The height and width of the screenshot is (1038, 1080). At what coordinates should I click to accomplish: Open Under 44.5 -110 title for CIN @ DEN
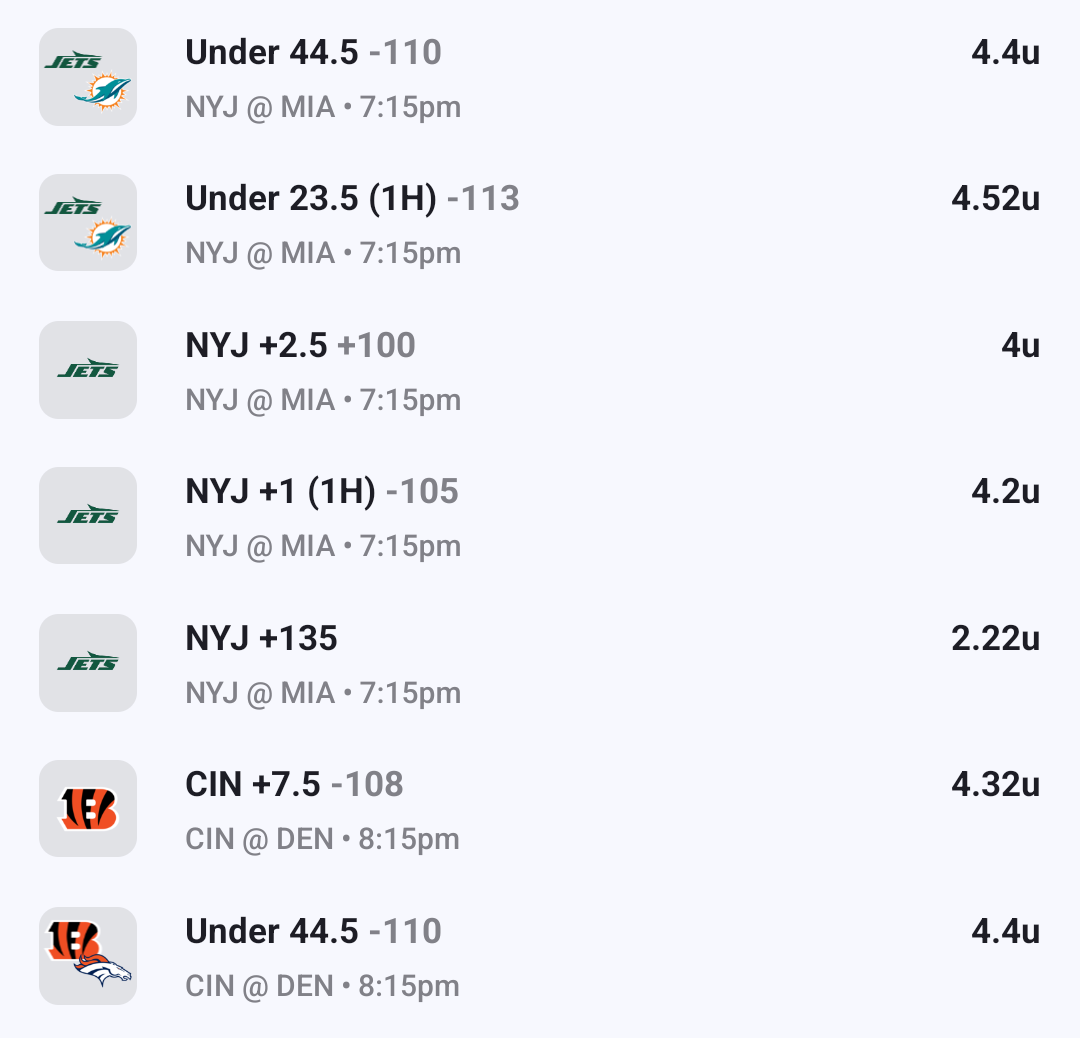(313, 932)
